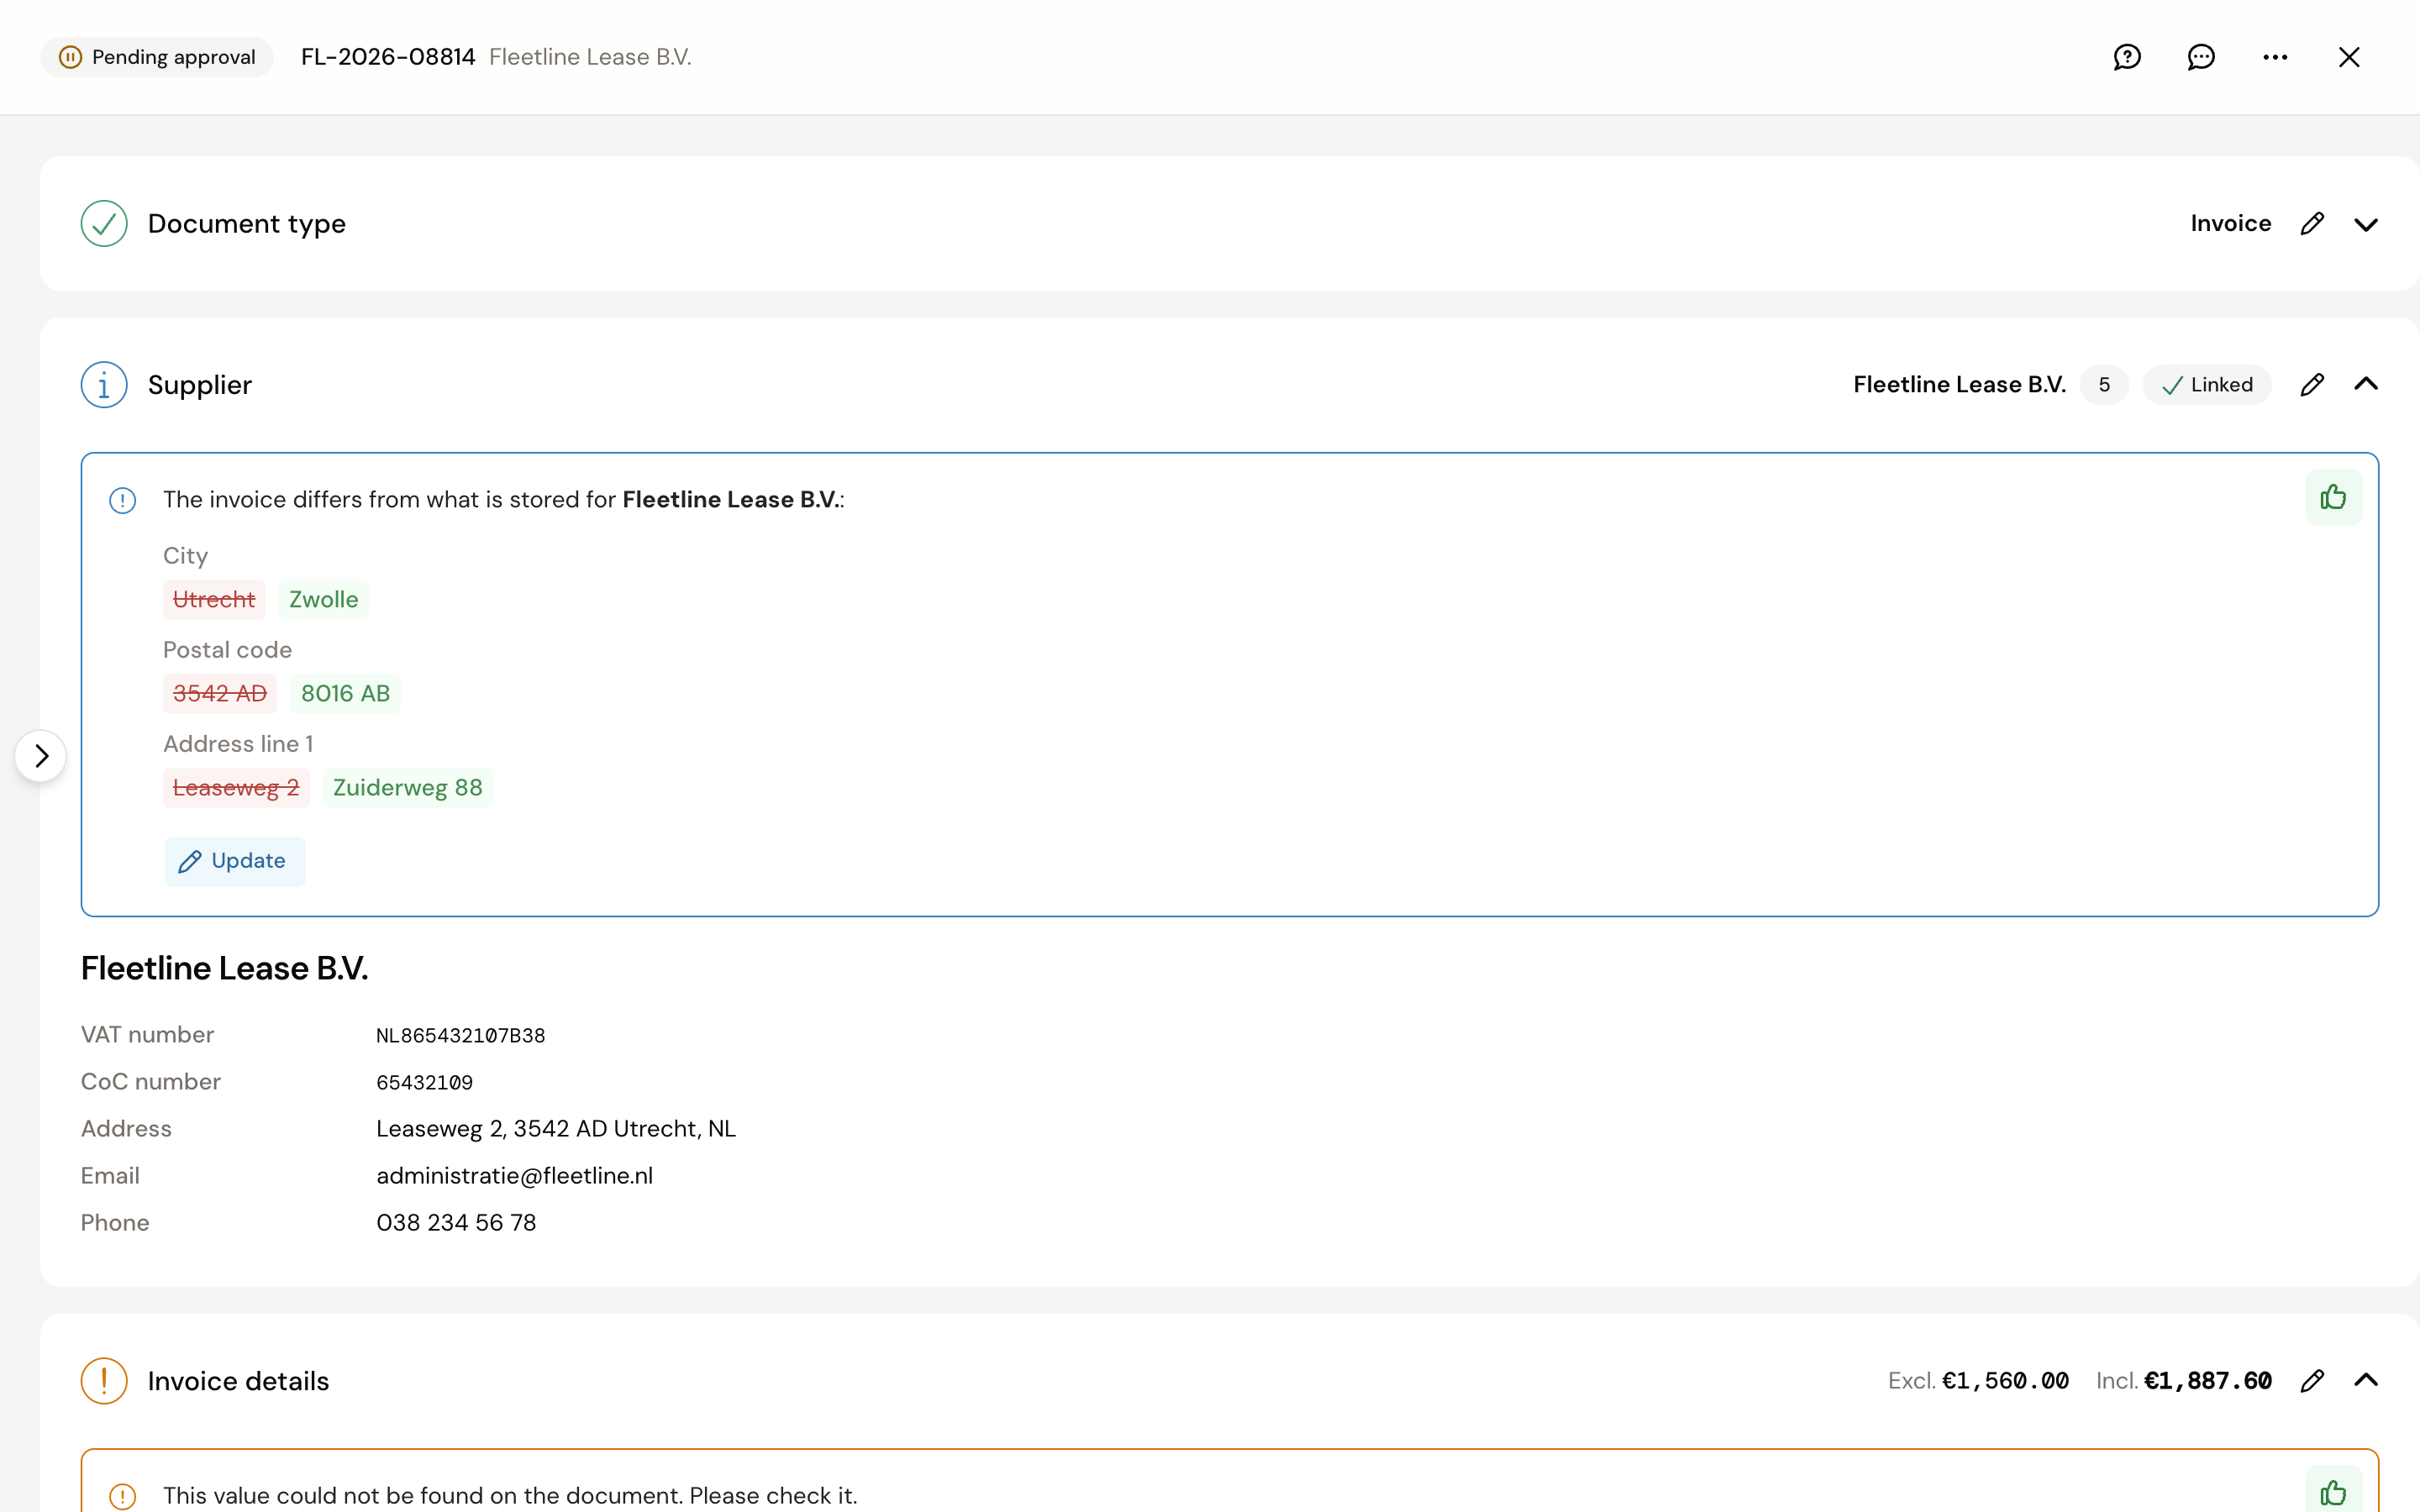
Task: Expand the side panel arrow button
Action: tap(40, 756)
